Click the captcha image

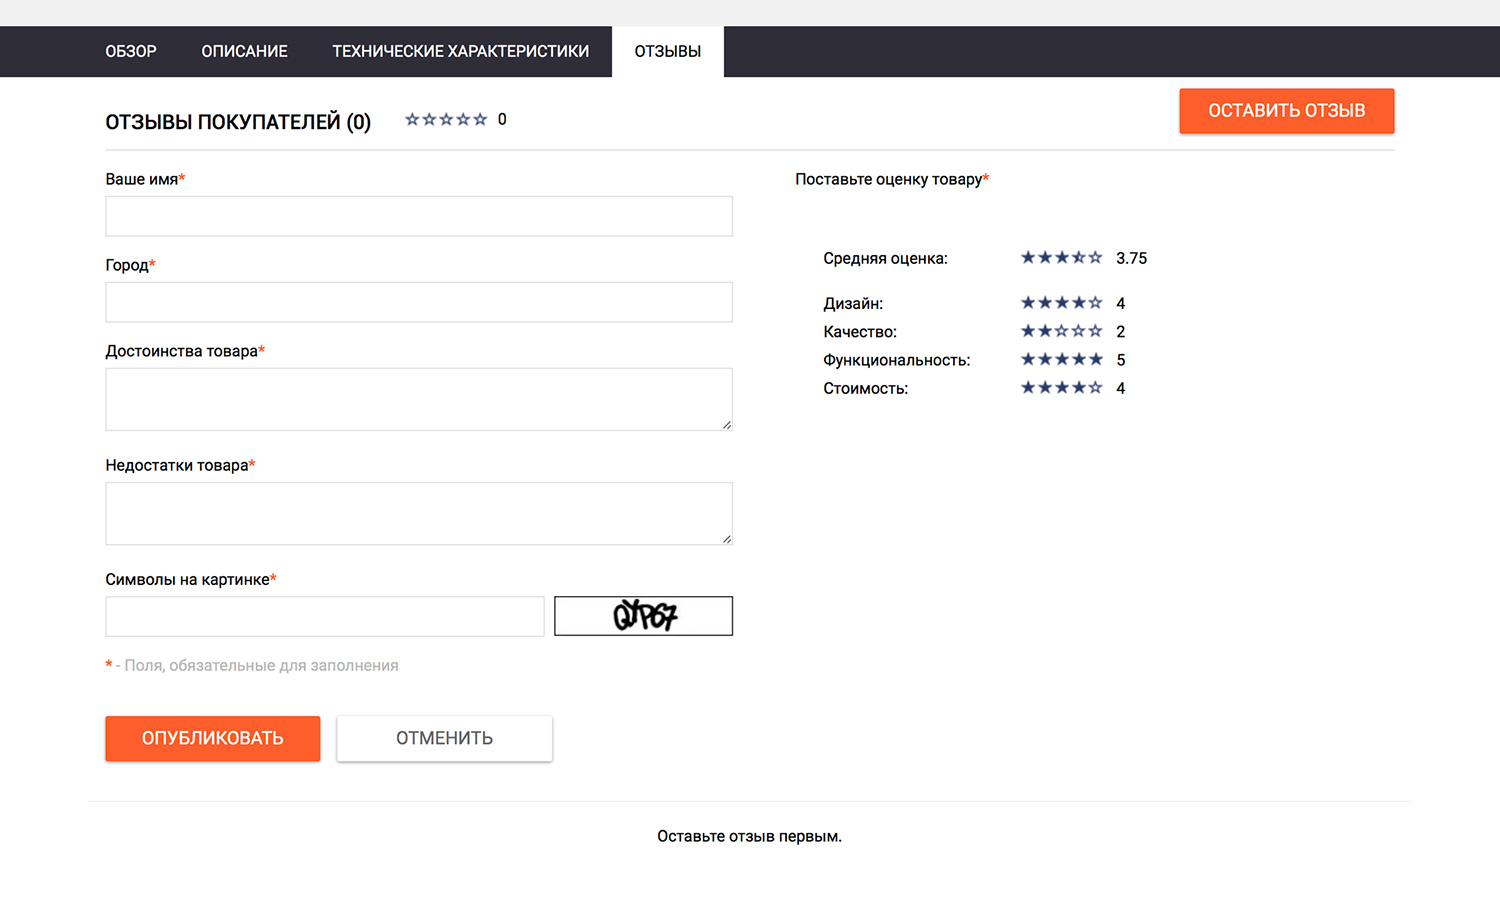point(643,616)
